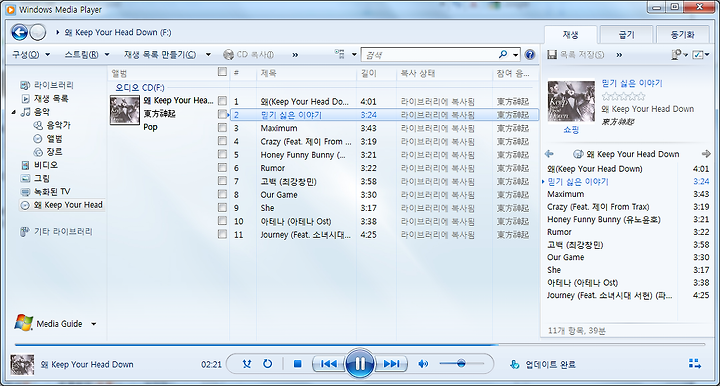Viewport: 720px width, 386px height.
Task: Click the 쇼핑 link under album art
Action: (571, 130)
